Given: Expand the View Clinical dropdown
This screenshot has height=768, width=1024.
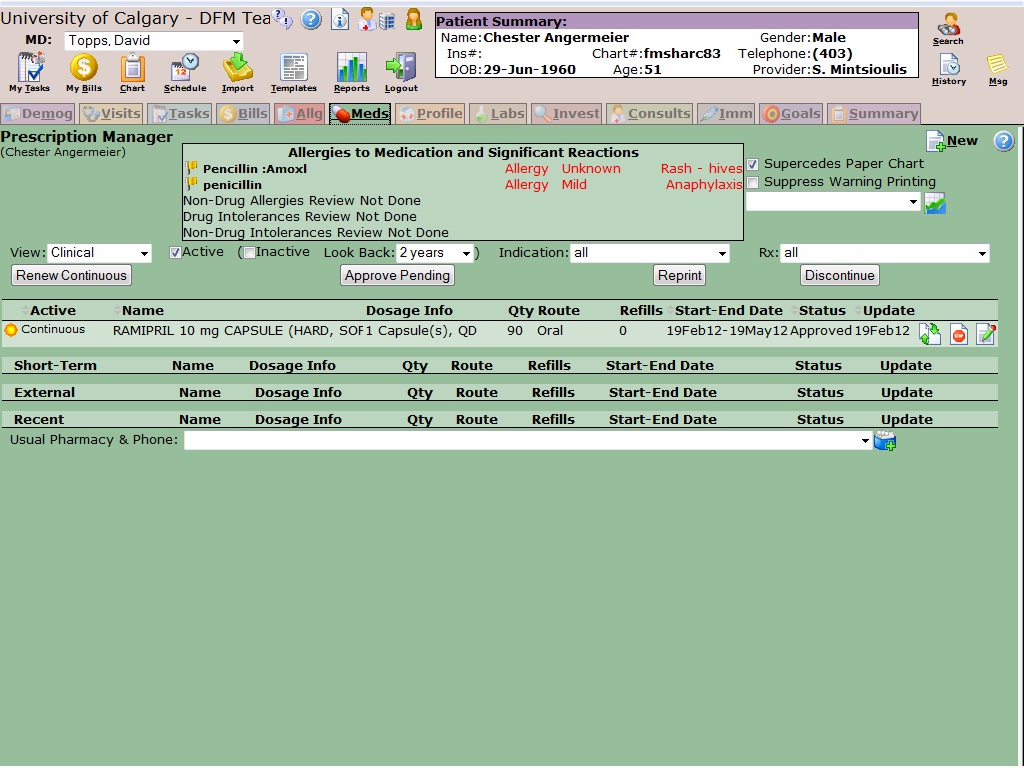Looking at the screenshot, I should coord(99,253).
